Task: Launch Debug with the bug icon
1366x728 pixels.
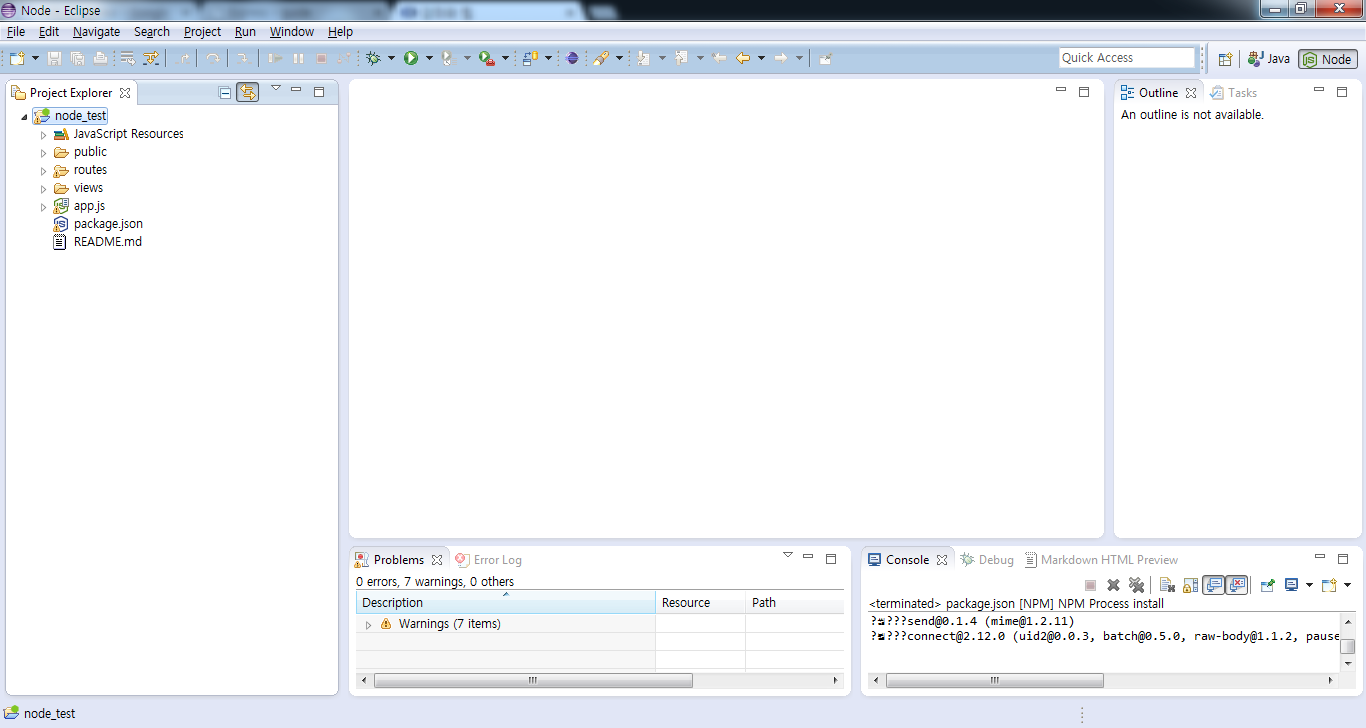Action: click(x=373, y=58)
